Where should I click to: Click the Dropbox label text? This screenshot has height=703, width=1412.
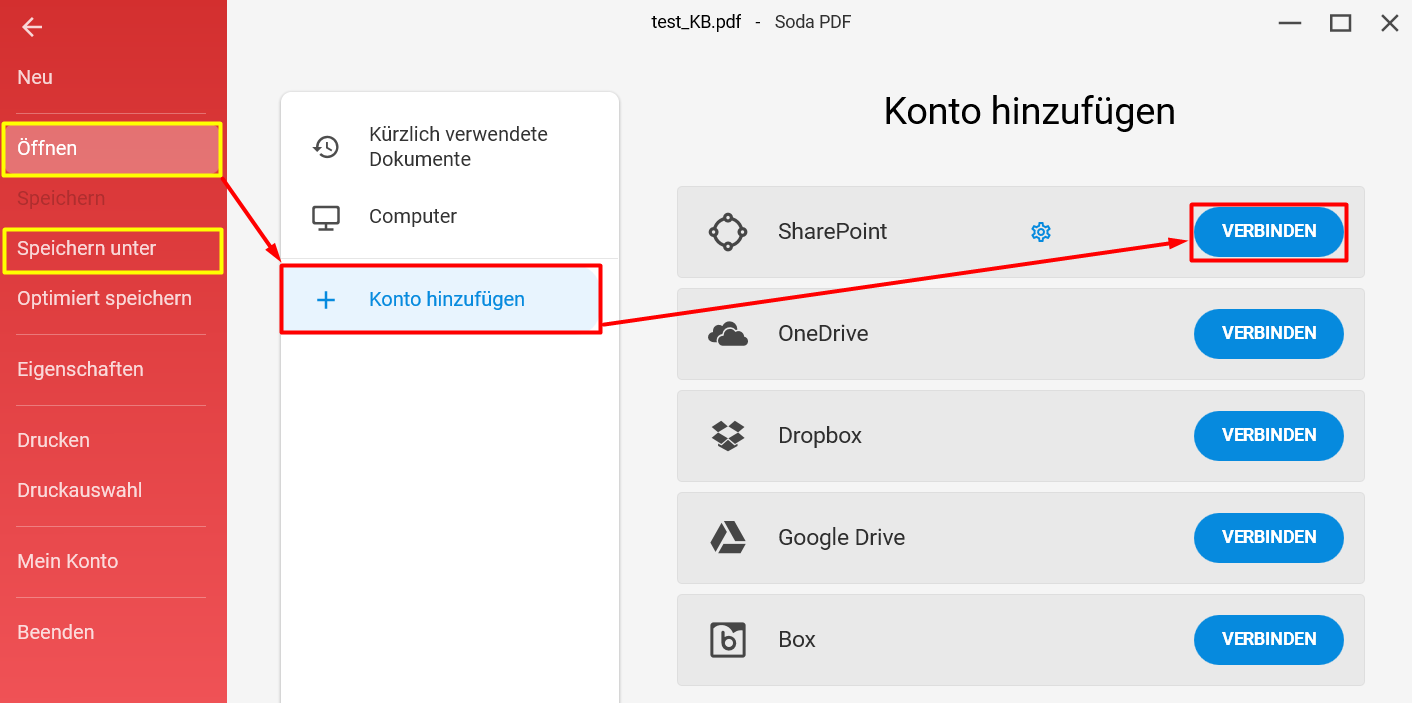pos(820,436)
